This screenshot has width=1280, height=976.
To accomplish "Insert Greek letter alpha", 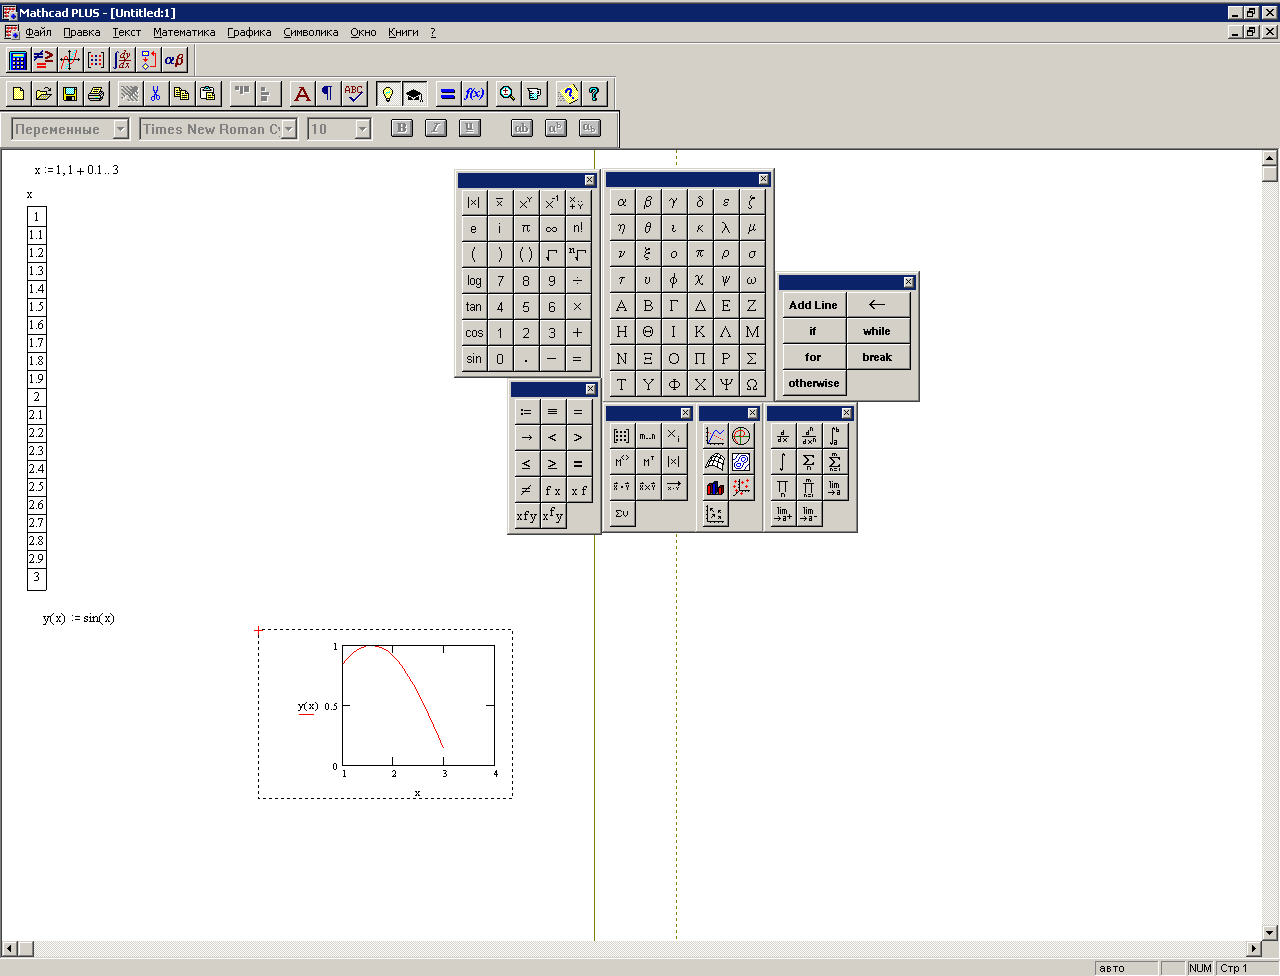I will (x=621, y=201).
